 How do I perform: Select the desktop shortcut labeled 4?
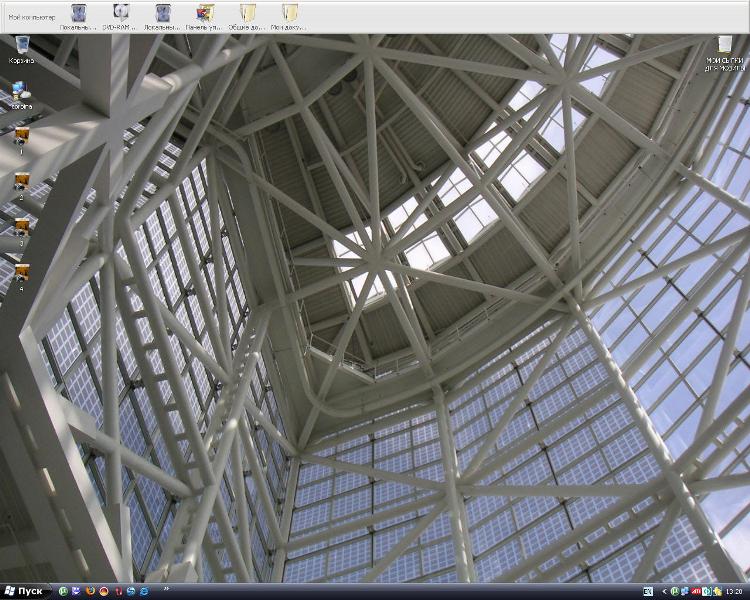point(22,278)
